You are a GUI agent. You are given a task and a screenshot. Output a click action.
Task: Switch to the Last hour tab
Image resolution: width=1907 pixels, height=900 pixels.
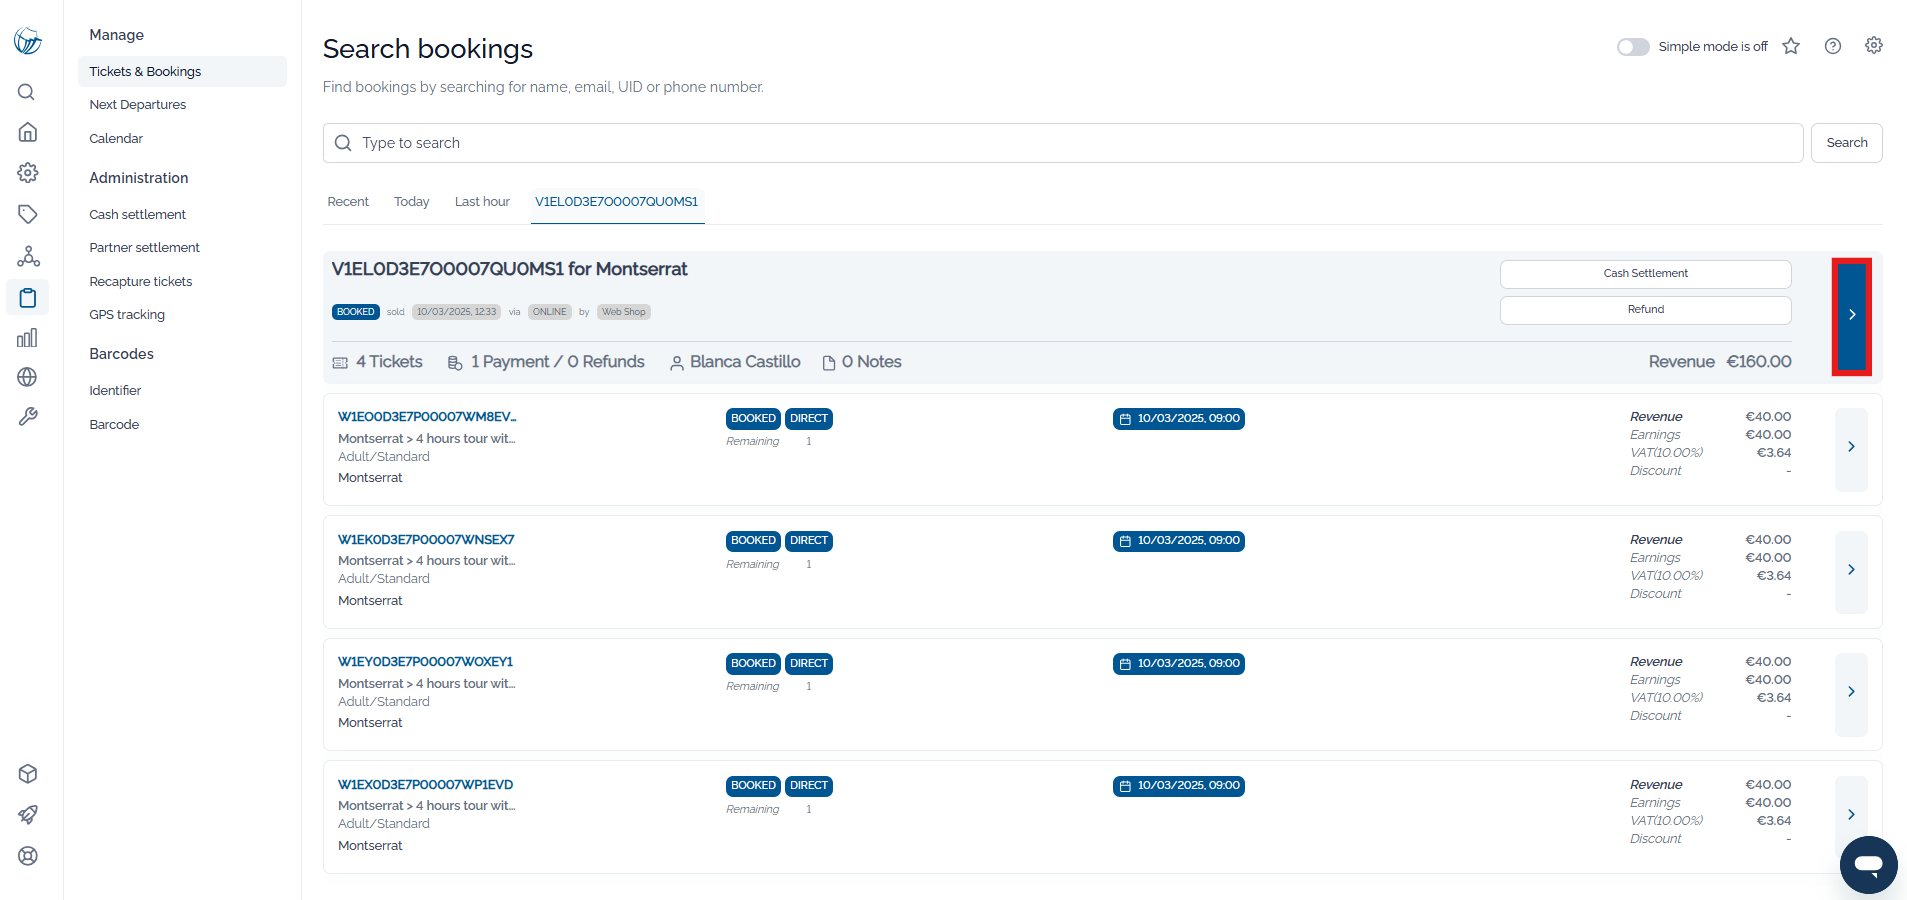tap(482, 202)
